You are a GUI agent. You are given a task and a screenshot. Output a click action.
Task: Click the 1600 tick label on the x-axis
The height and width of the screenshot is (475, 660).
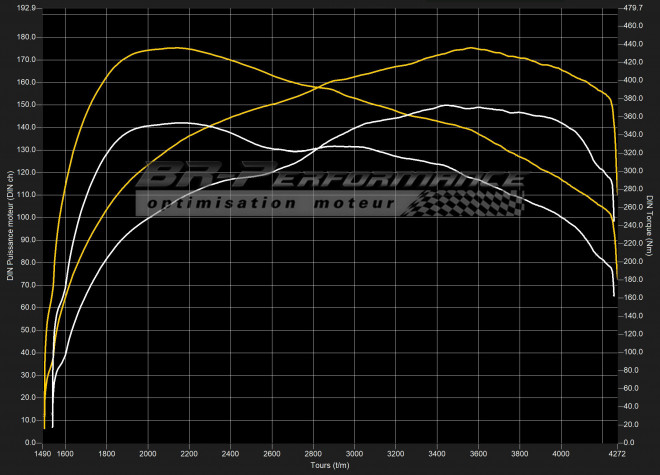pos(66,452)
